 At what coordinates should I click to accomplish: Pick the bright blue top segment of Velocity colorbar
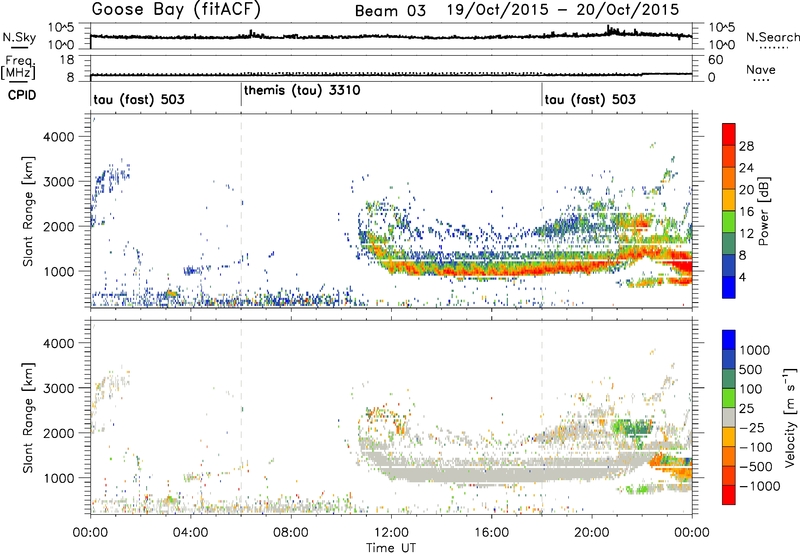tap(729, 340)
